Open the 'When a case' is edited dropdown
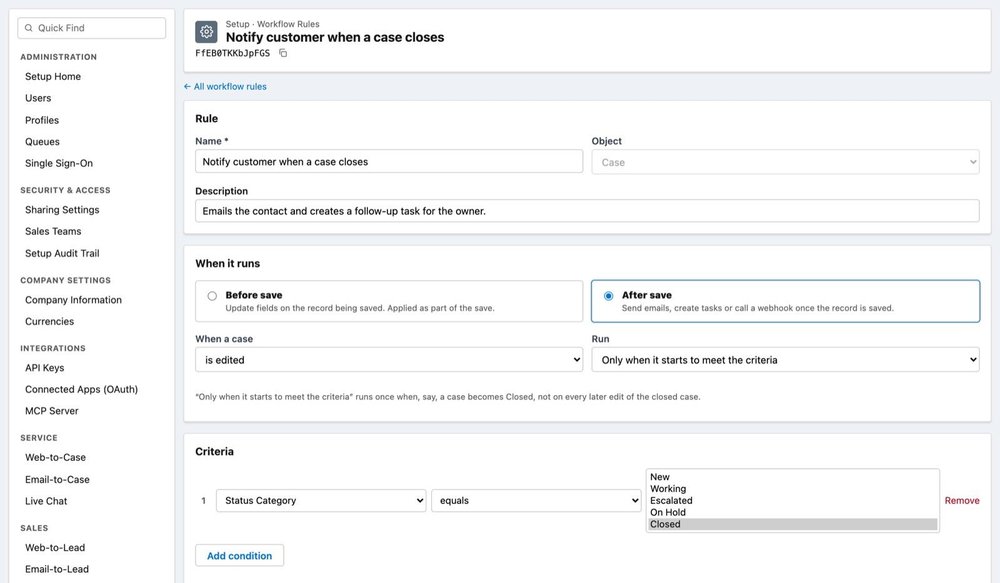This screenshot has height=583, width=1000. click(x=389, y=360)
